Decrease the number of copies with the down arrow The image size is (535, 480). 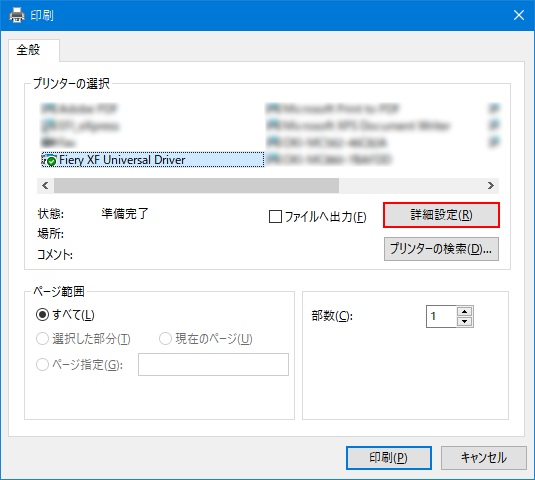(x=464, y=322)
